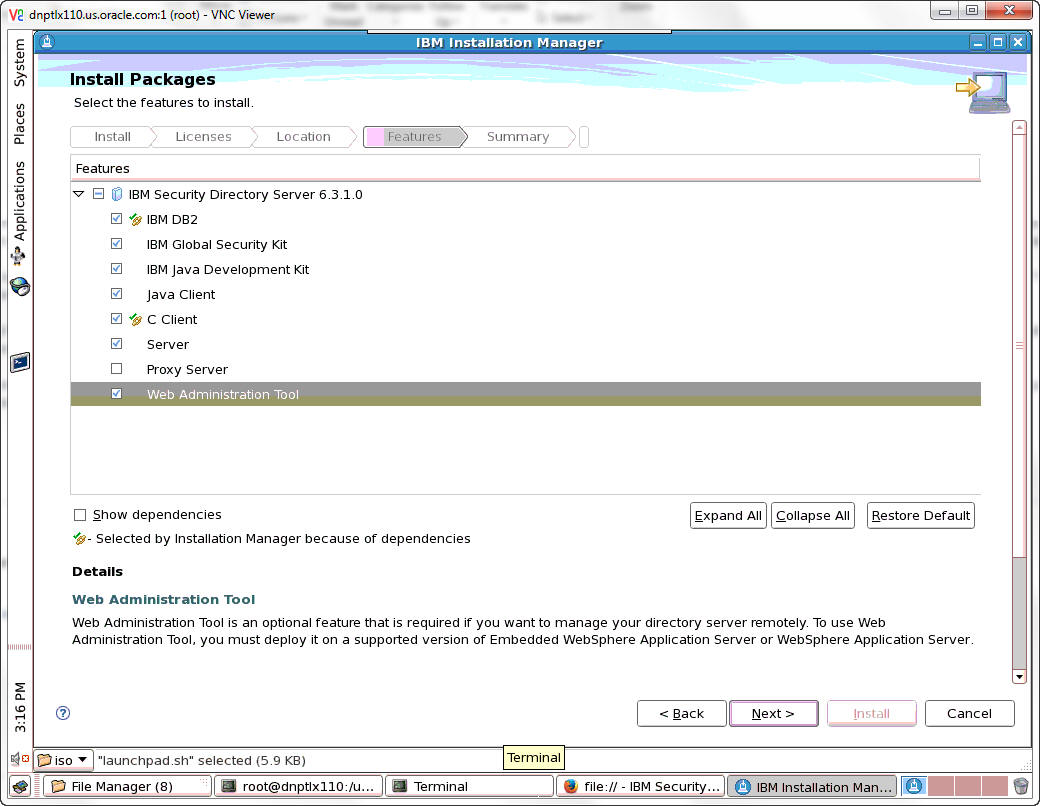The image size is (1040, 806).
Task: Click Expand All button
Action: tap(728, 515)
